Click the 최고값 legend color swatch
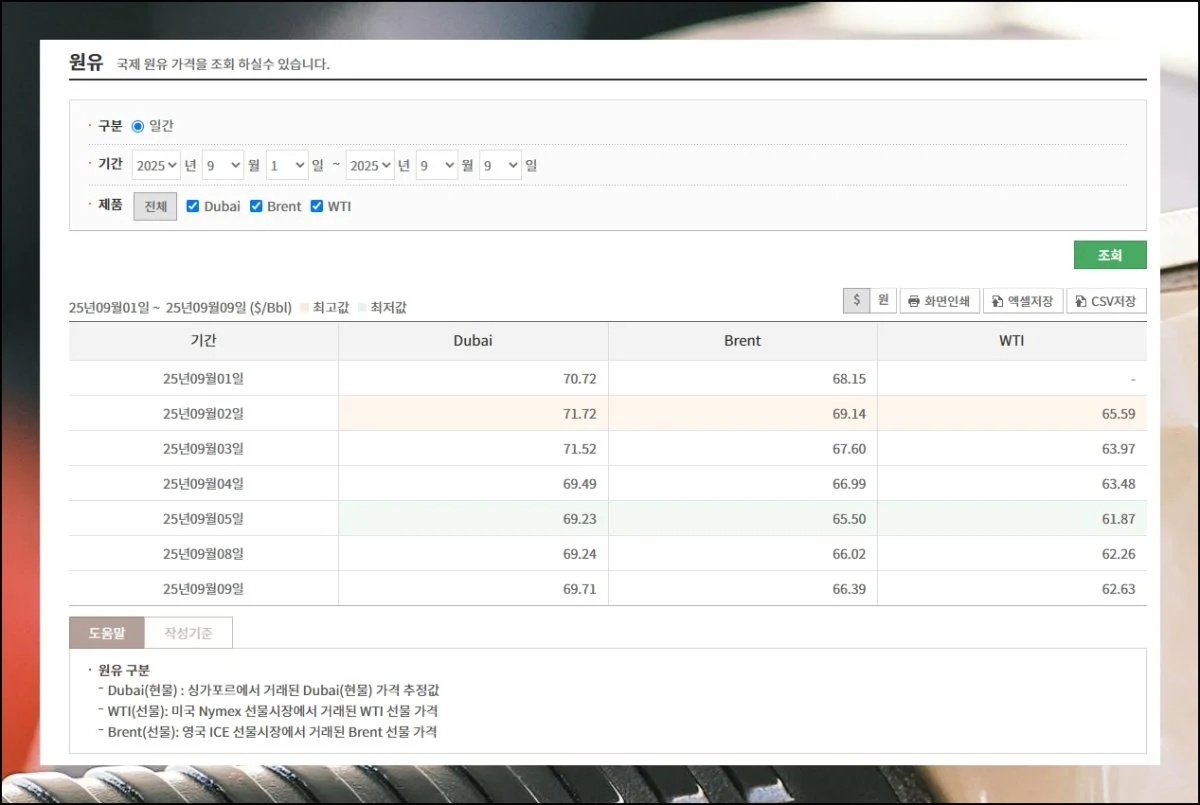The image size is (1200, 805). [305, 308]
